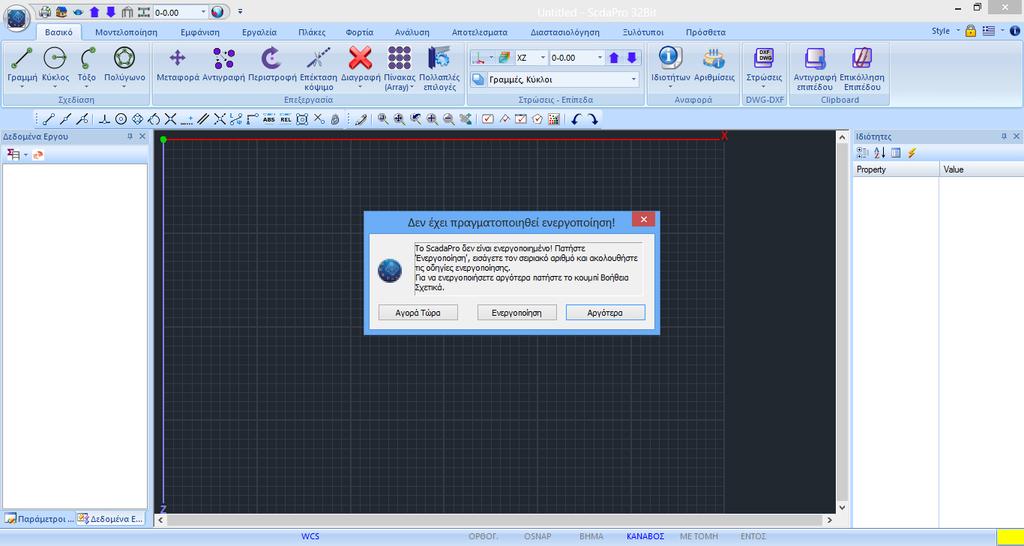Switch to the Διαστασιολόγηση ribbon tab
This screenshot has height=546, width=1024.
[x=566, y=32]
